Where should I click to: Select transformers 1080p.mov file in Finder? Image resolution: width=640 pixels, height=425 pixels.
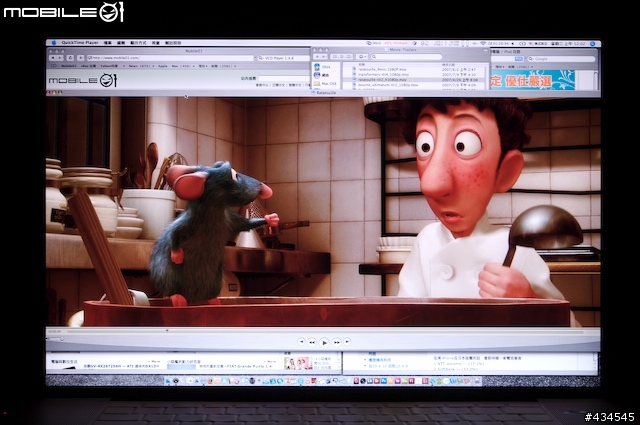click(x=384, y=74)
